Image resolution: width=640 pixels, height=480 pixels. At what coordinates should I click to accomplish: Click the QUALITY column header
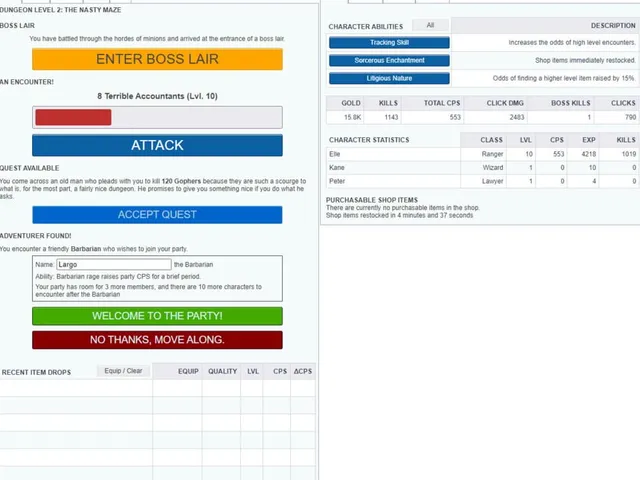[222, 371]
